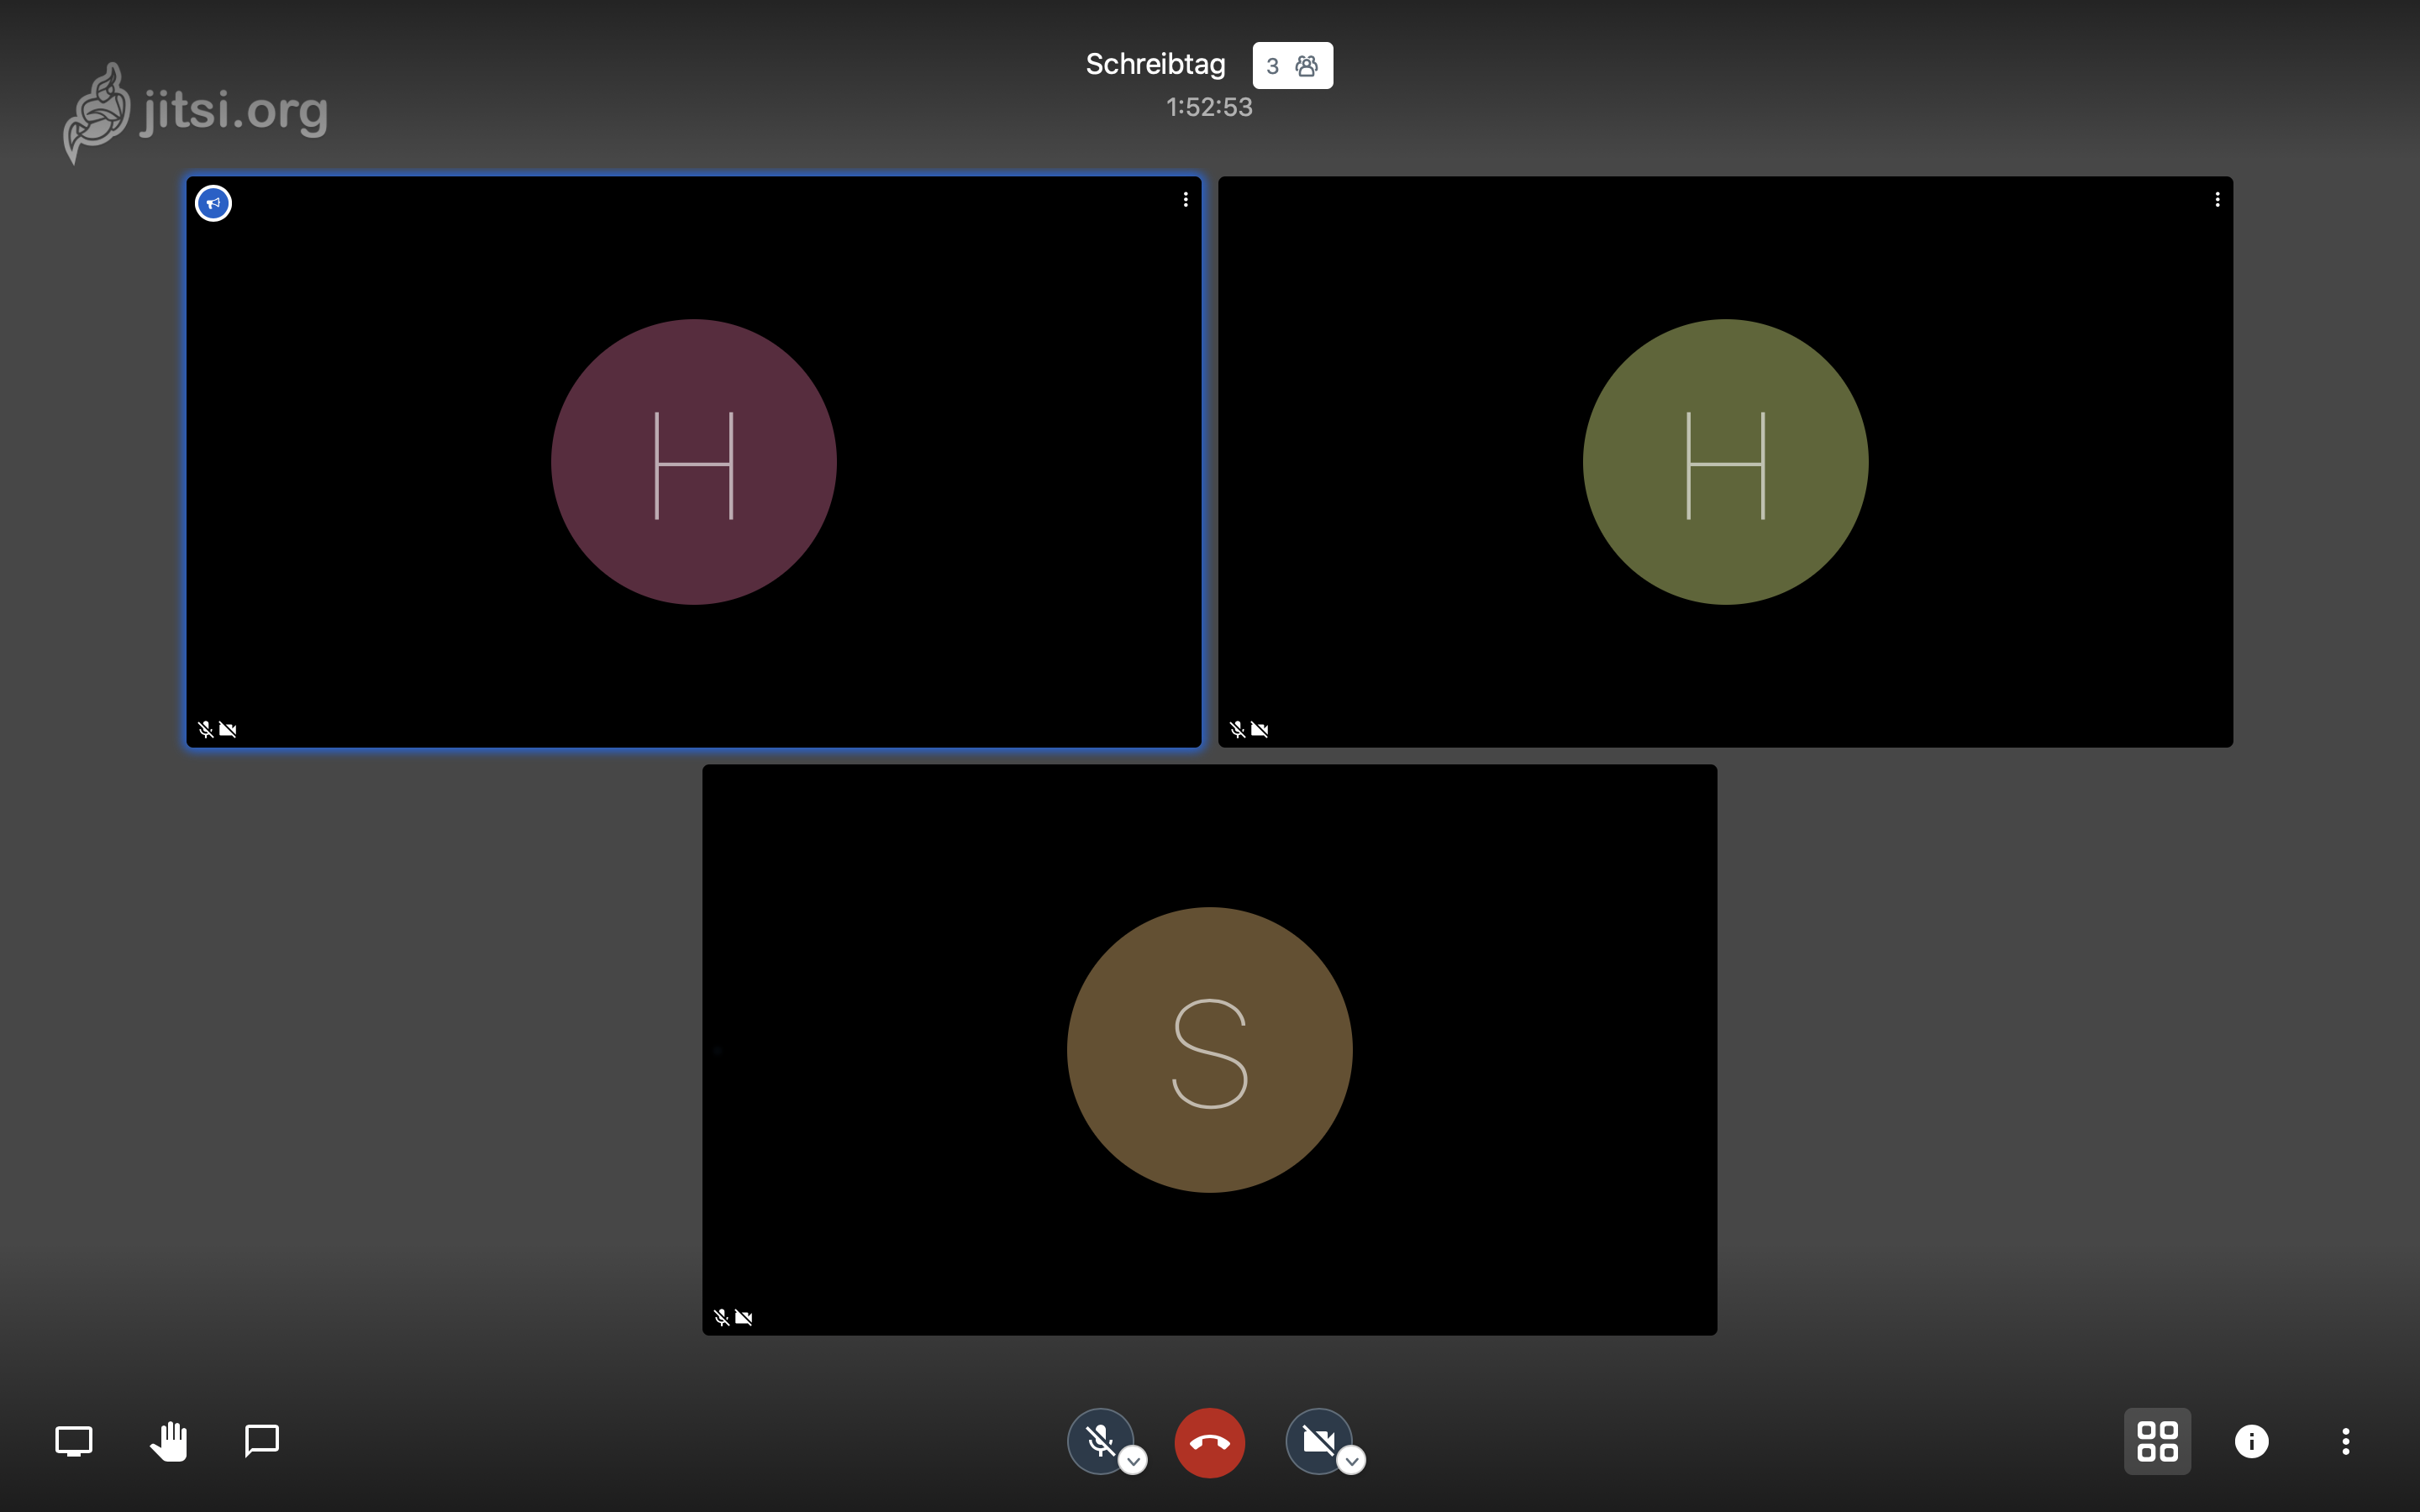Open more actions menu in toolbar

tap(2345, 1441)
